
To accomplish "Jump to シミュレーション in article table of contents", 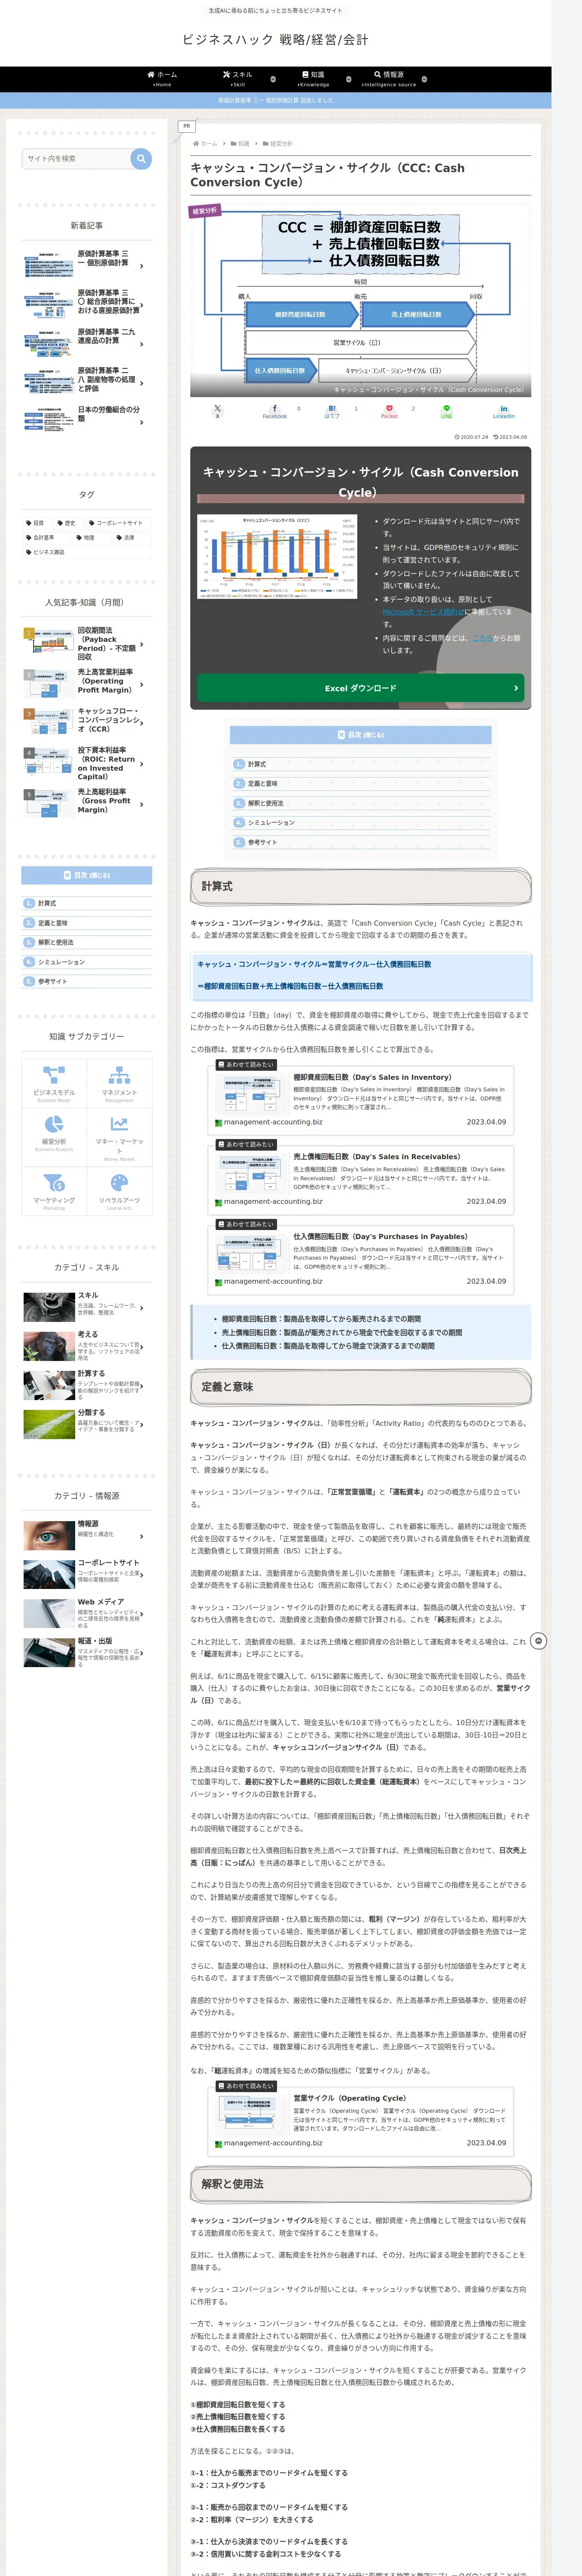I will [x=271, y=822].
